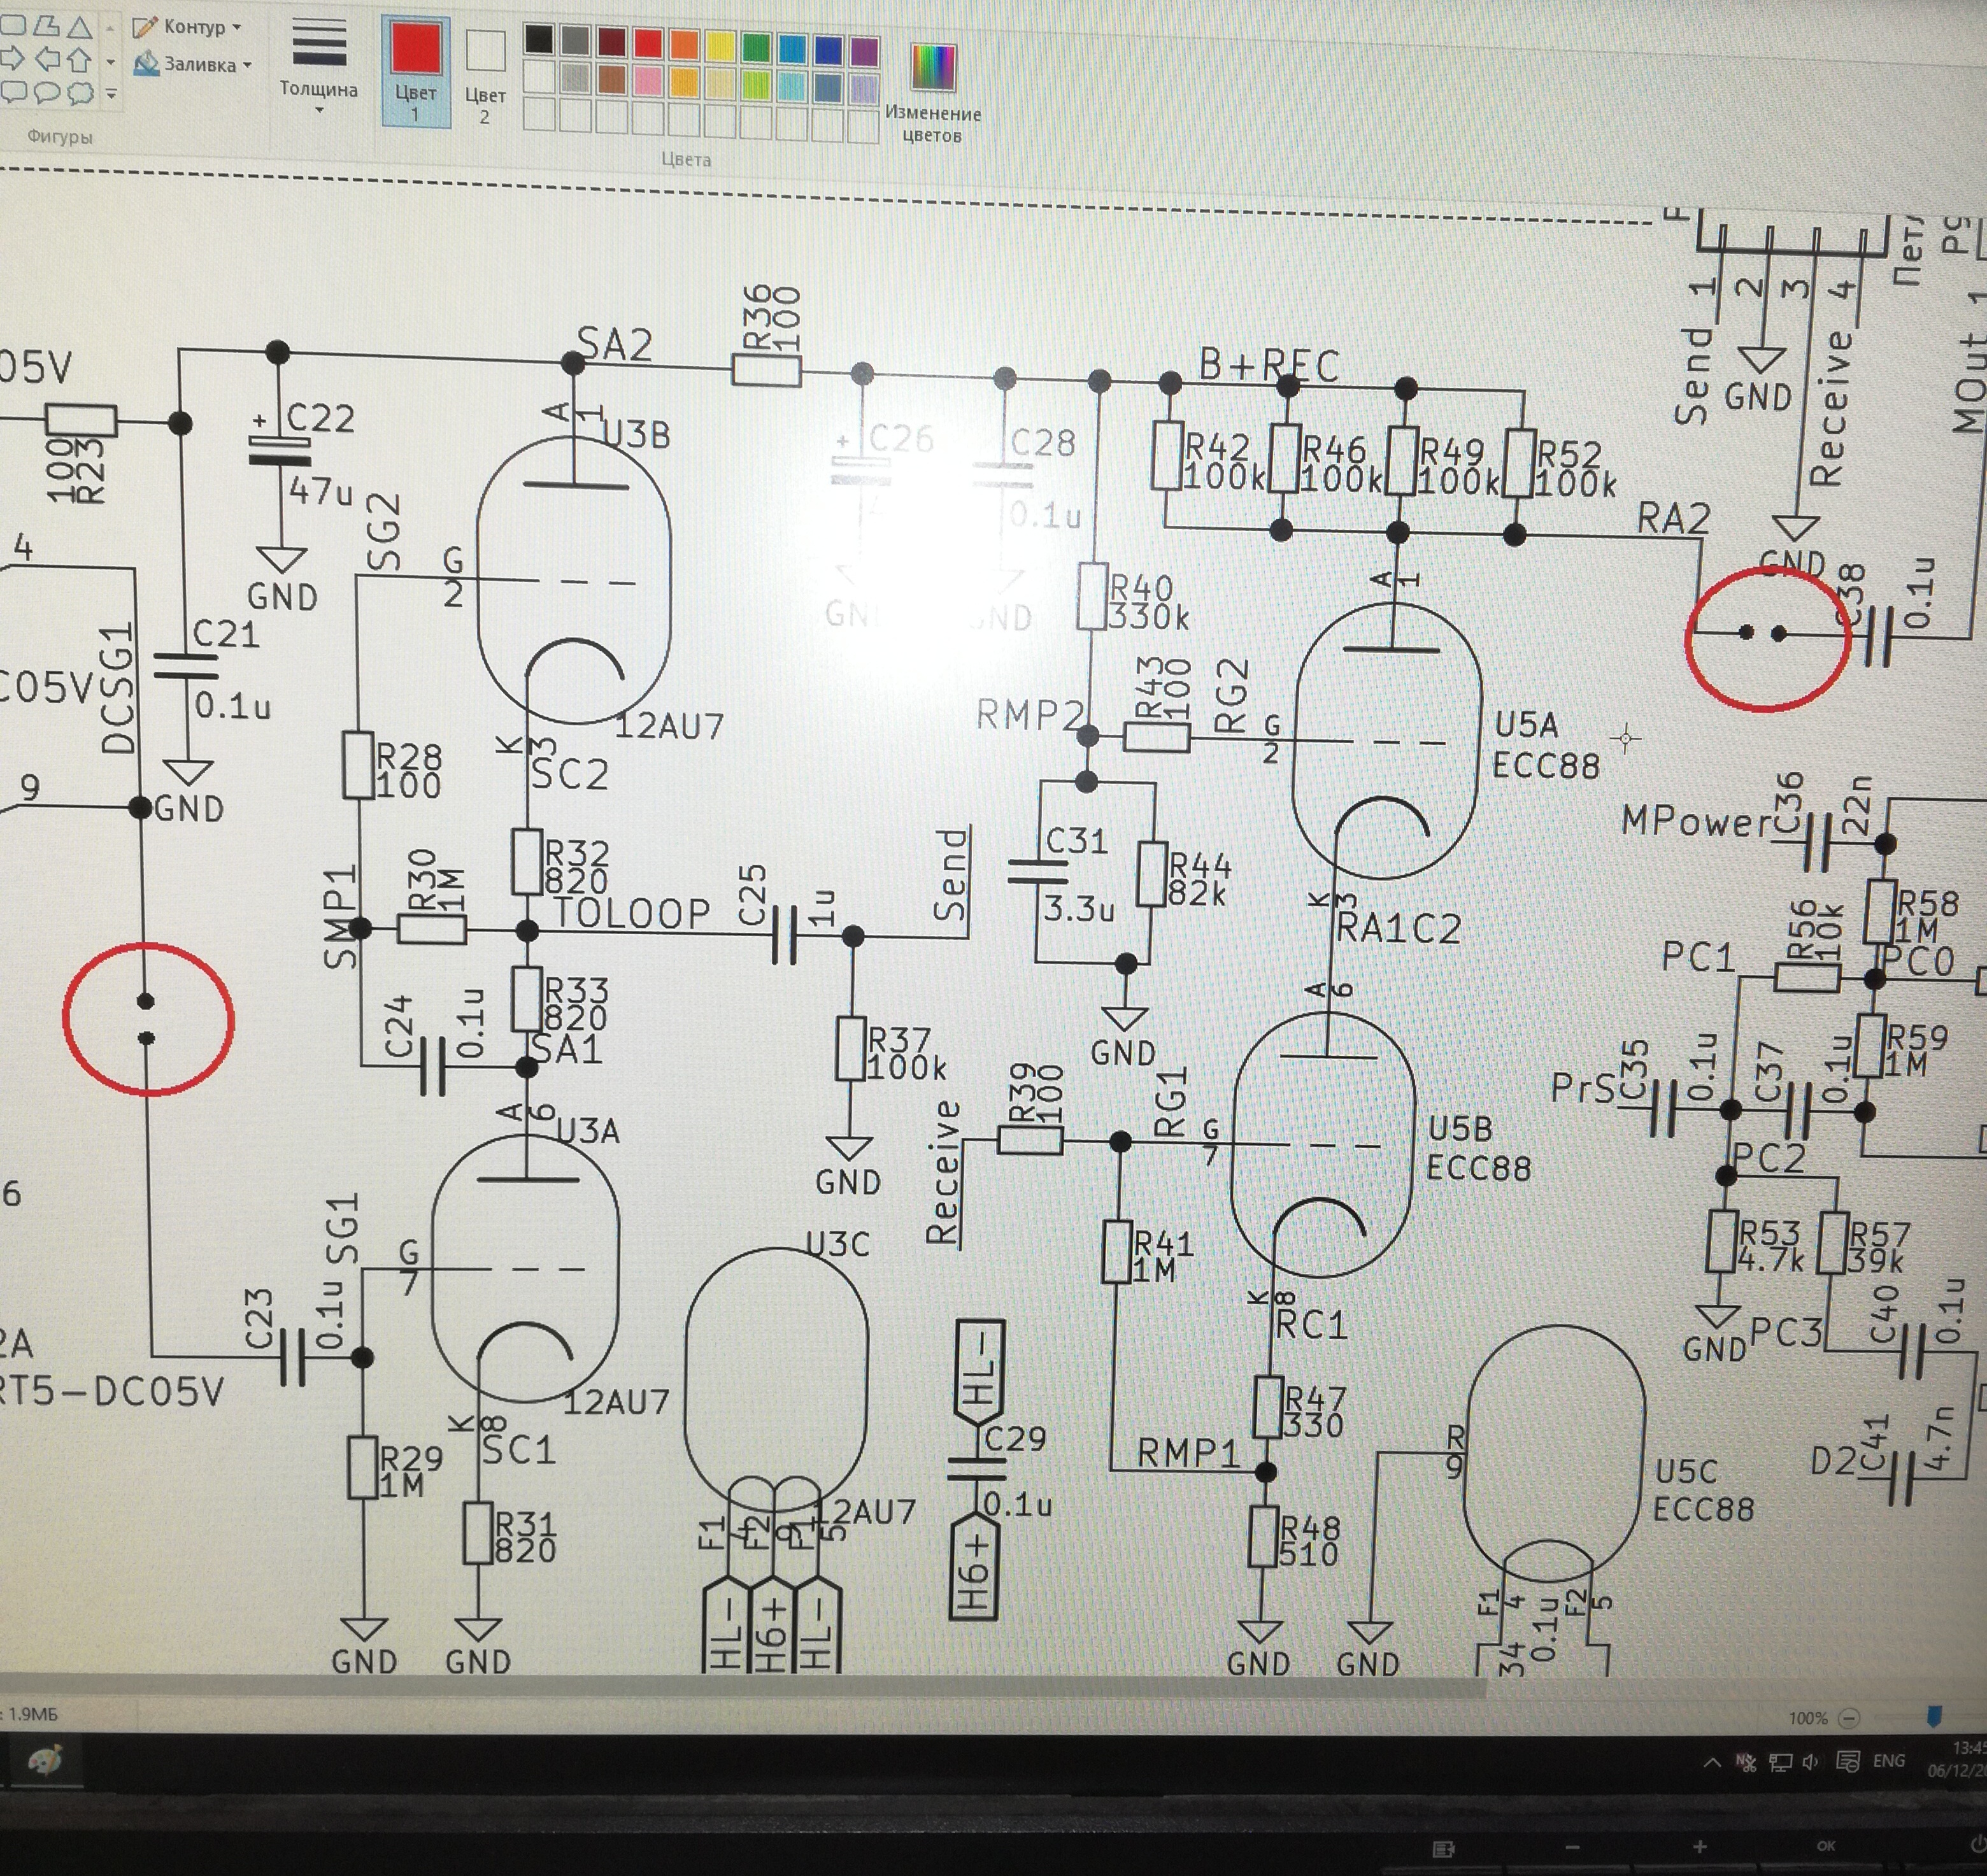
Task: Select the oval callout shape
Action: tap(47, 93)
